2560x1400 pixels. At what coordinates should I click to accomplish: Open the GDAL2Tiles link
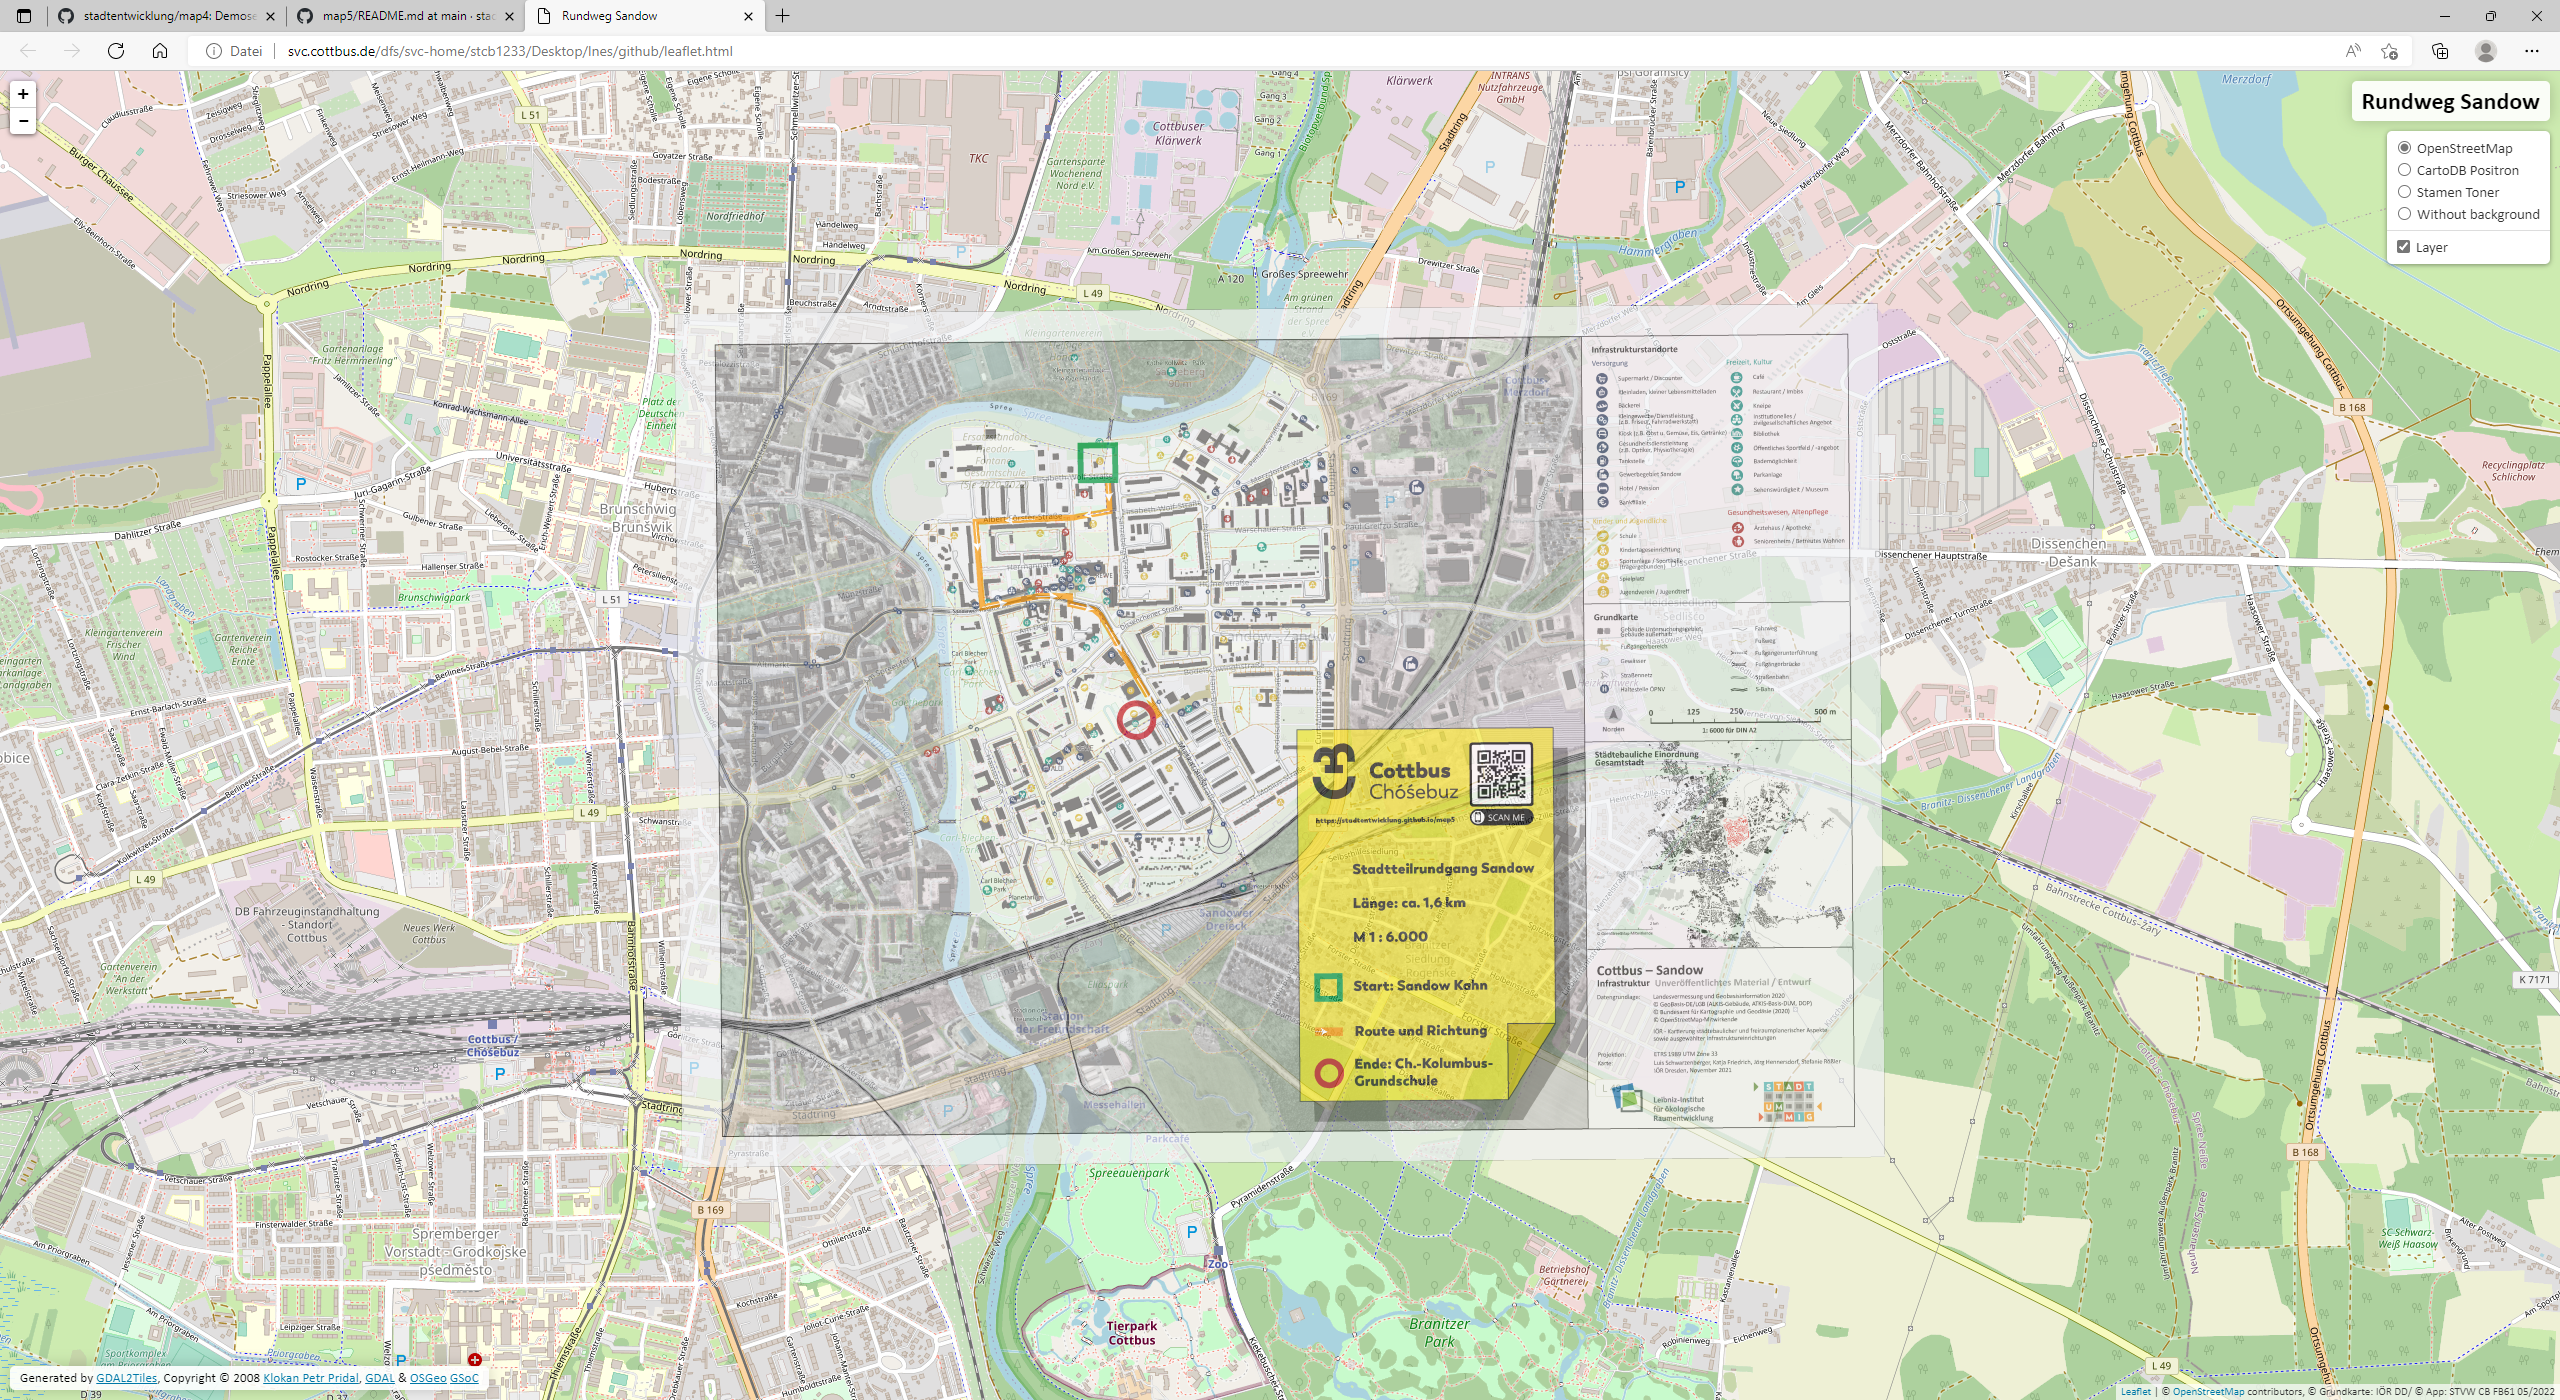coord(126,1378)
